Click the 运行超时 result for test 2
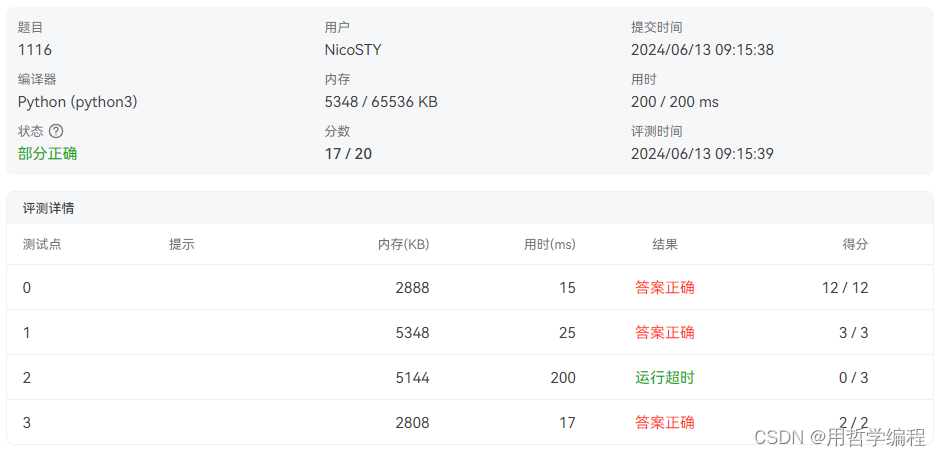 click(x=665, y=377)
